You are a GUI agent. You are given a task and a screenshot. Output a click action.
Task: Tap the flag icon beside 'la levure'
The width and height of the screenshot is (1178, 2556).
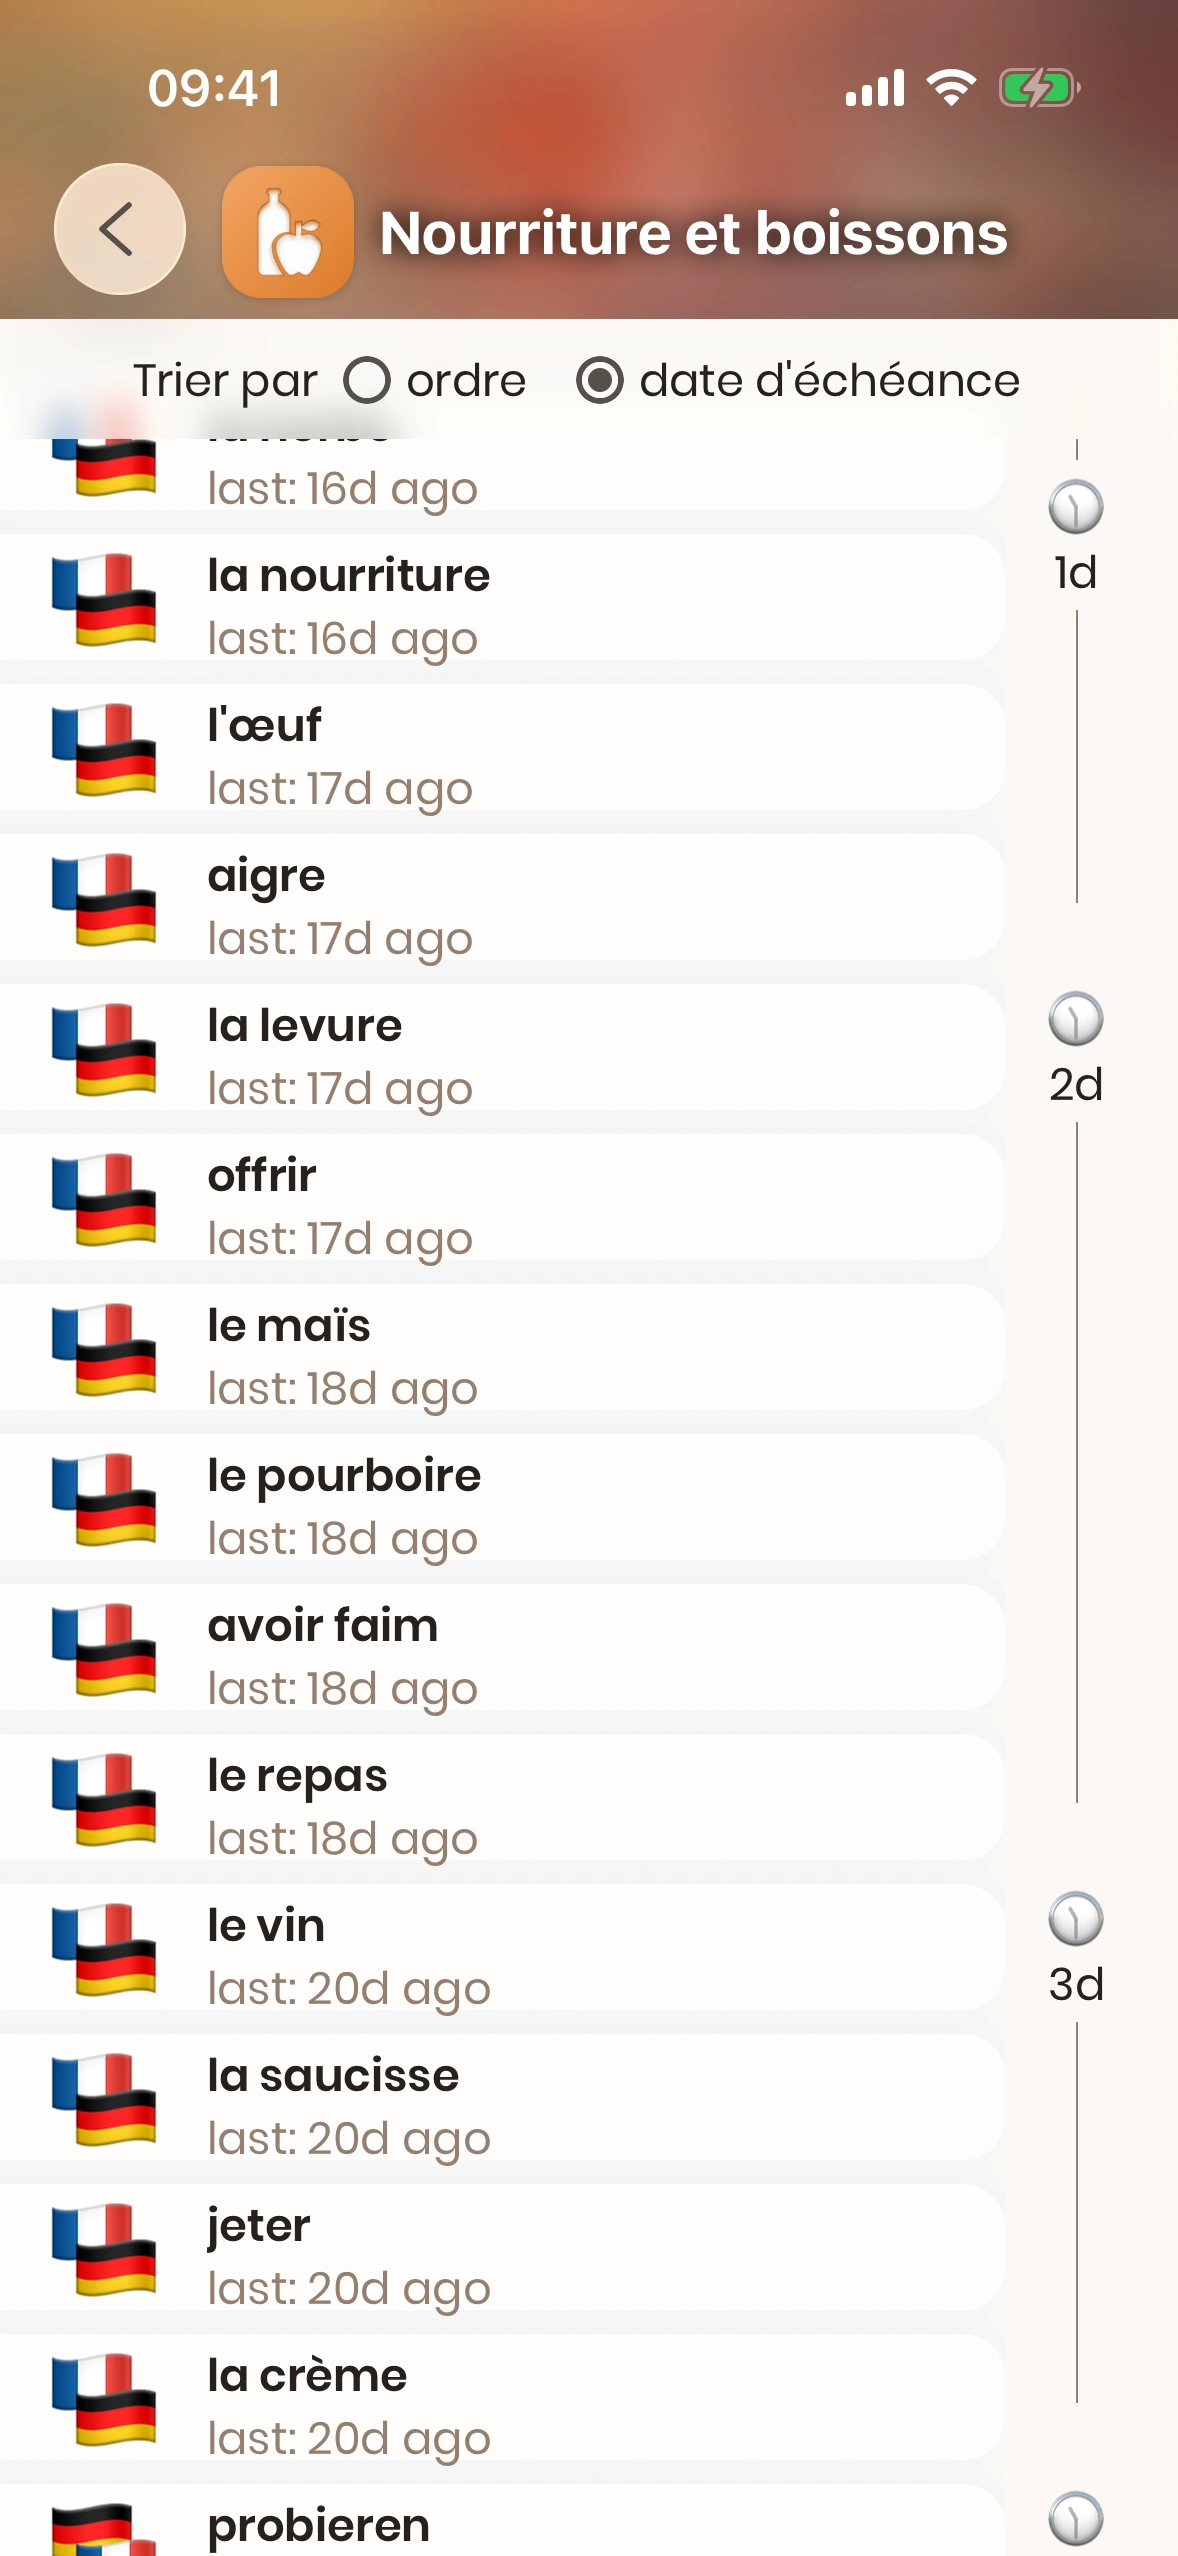pos(104,1049)
